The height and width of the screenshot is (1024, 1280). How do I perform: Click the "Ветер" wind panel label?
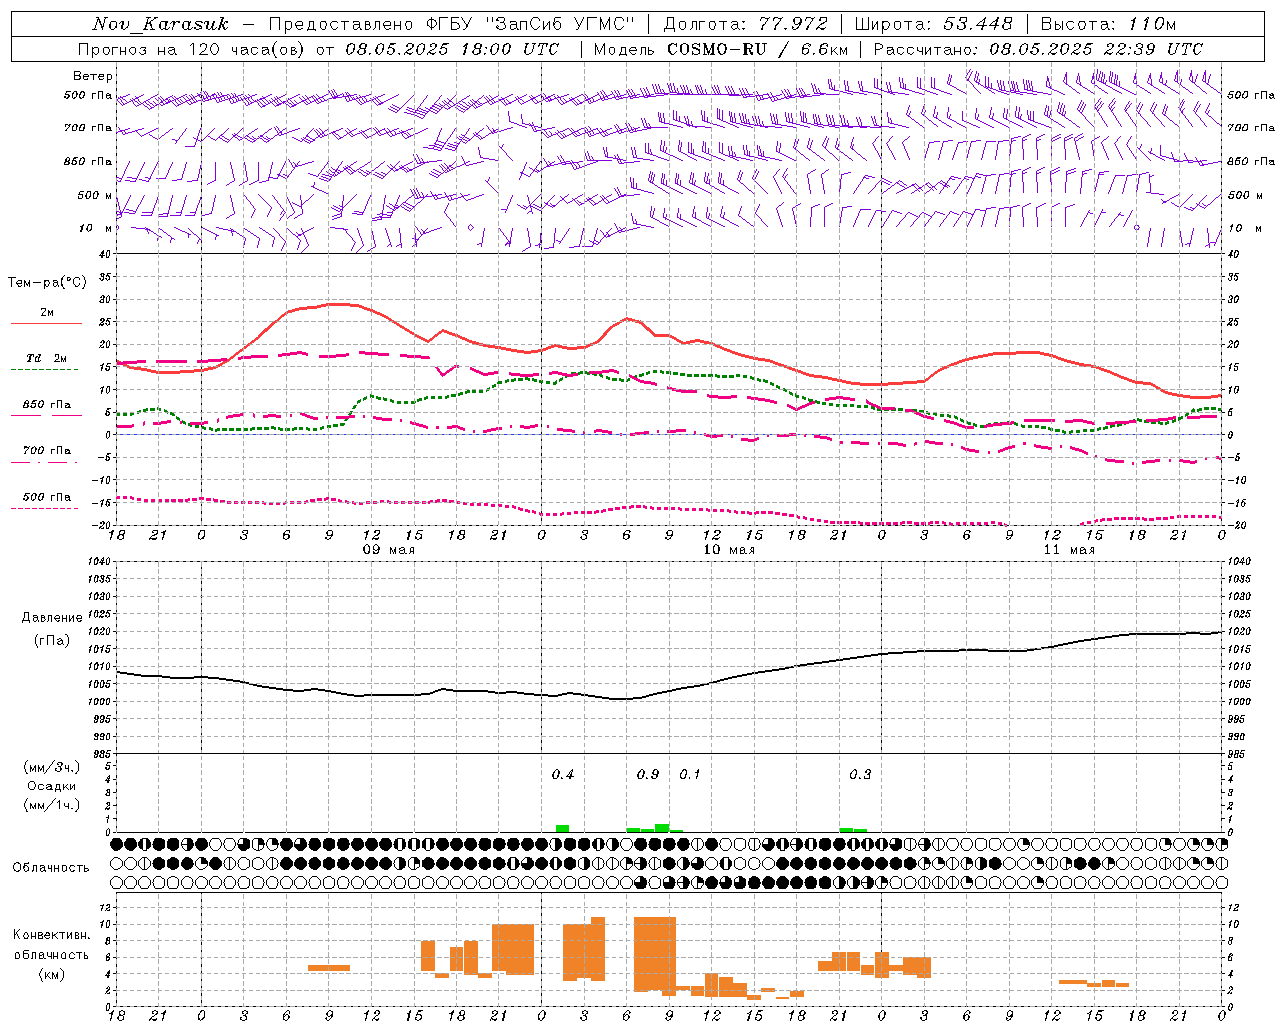[x=93, y=76]
